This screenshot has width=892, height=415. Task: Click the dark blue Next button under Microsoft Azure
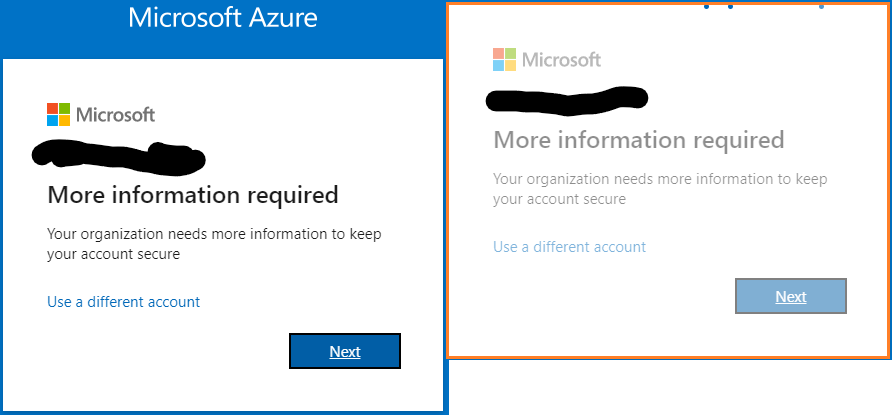click(x=345, y=351)
